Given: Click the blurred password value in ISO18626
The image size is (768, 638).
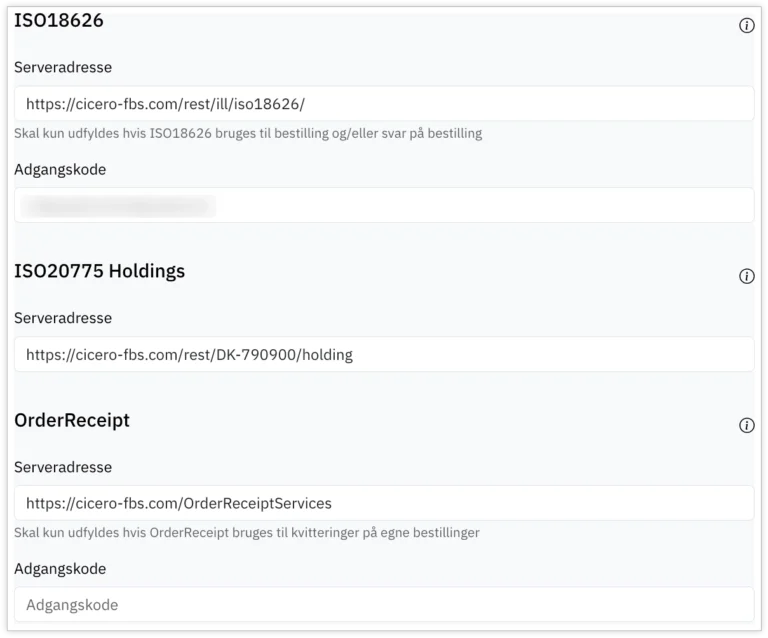Looking at the screenshot, I should [x=118, y=206].
